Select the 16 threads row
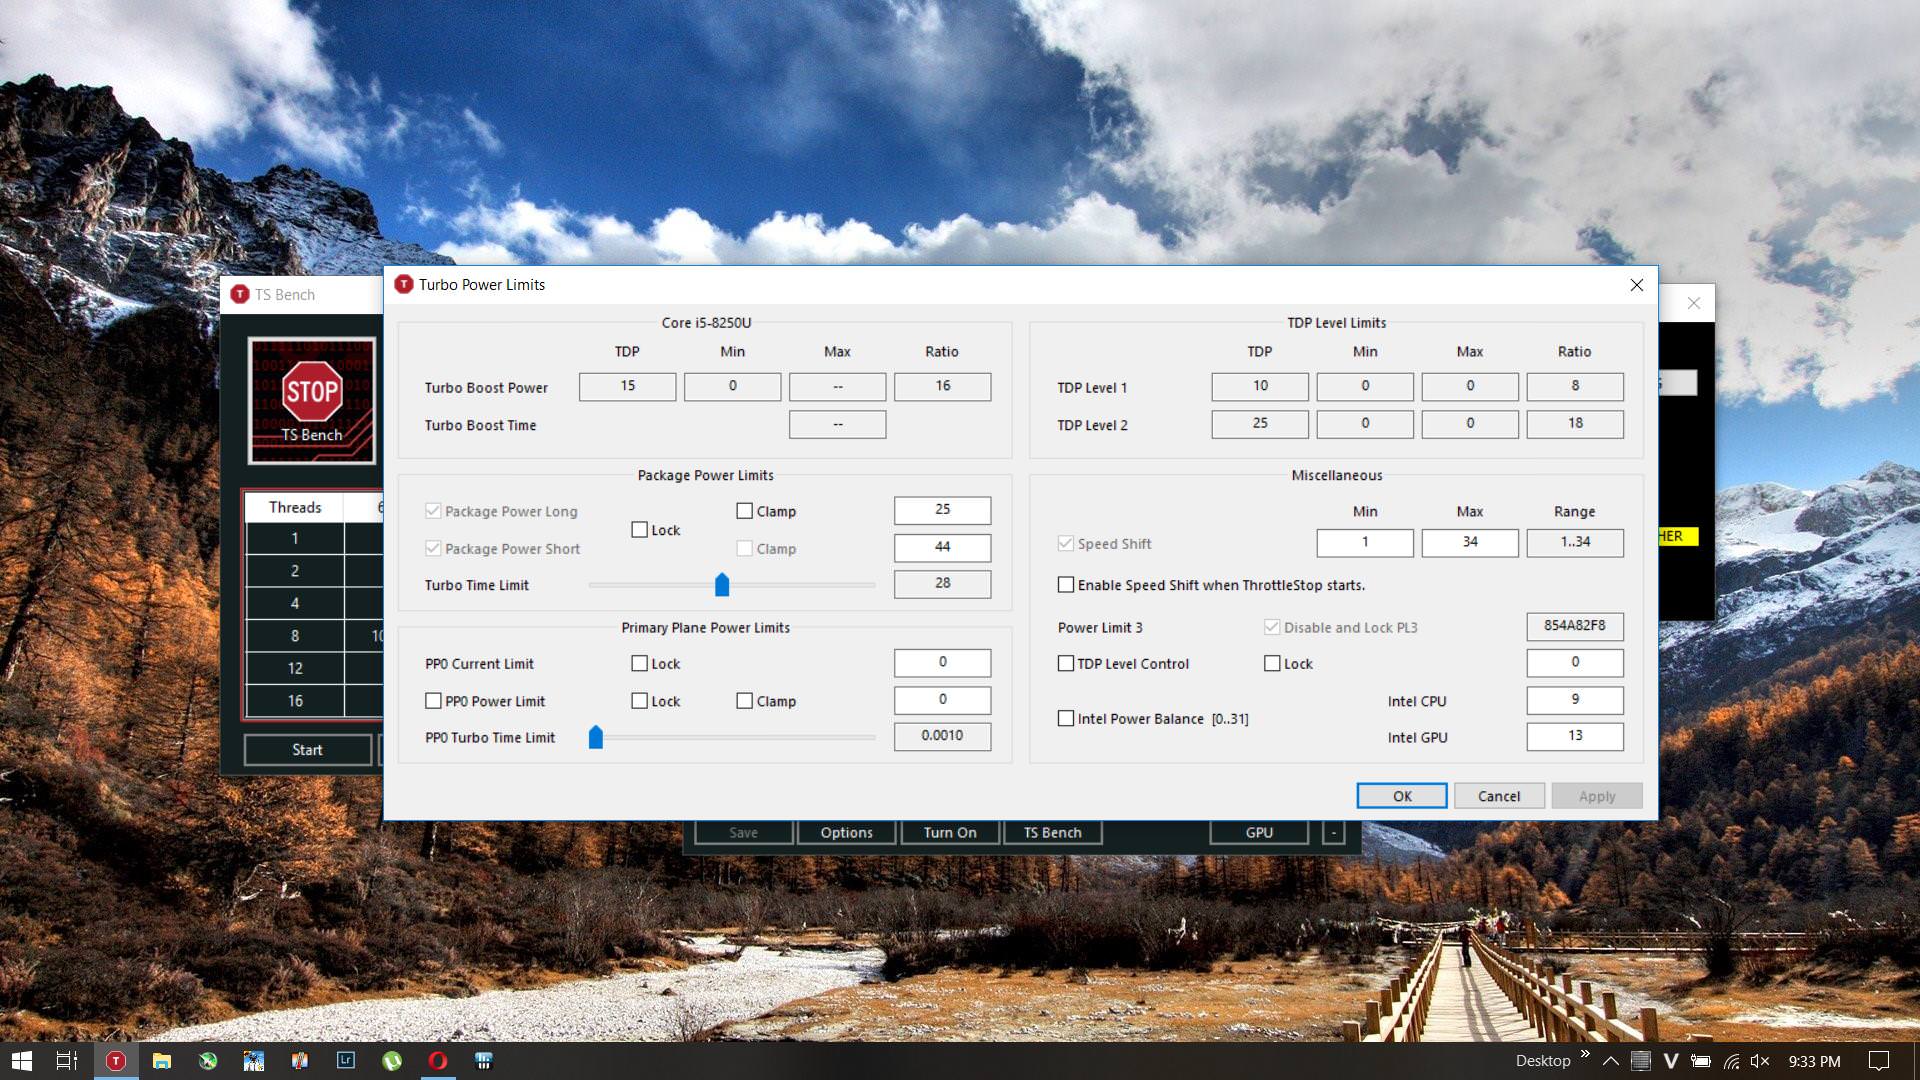 (x=295, y=701)
